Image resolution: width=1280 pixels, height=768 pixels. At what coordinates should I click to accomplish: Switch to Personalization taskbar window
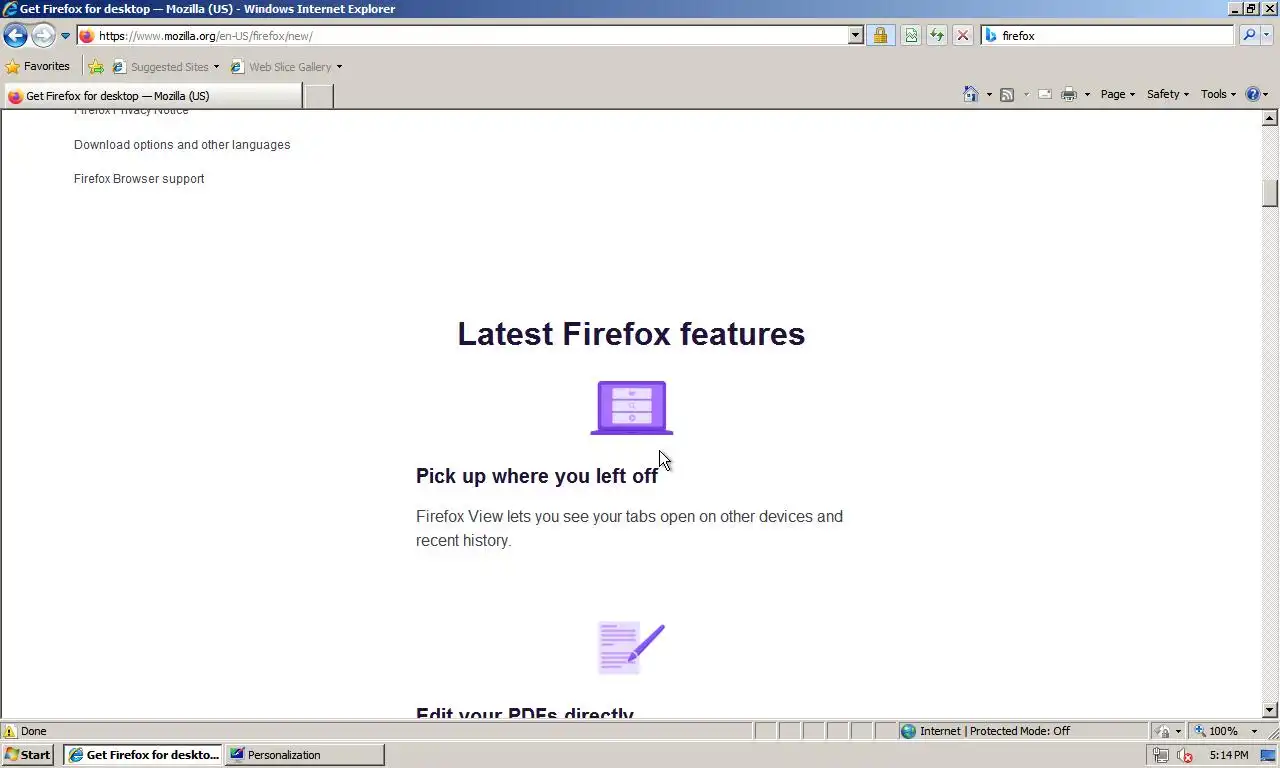pos(304,755)
